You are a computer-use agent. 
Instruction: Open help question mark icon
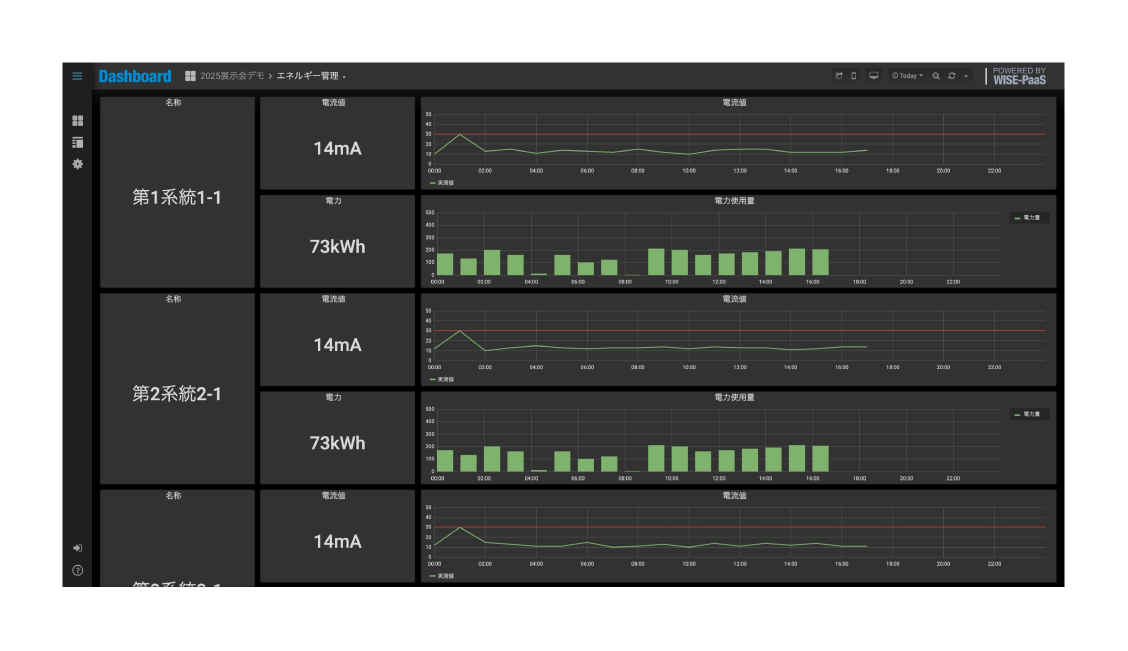(78, 570)
